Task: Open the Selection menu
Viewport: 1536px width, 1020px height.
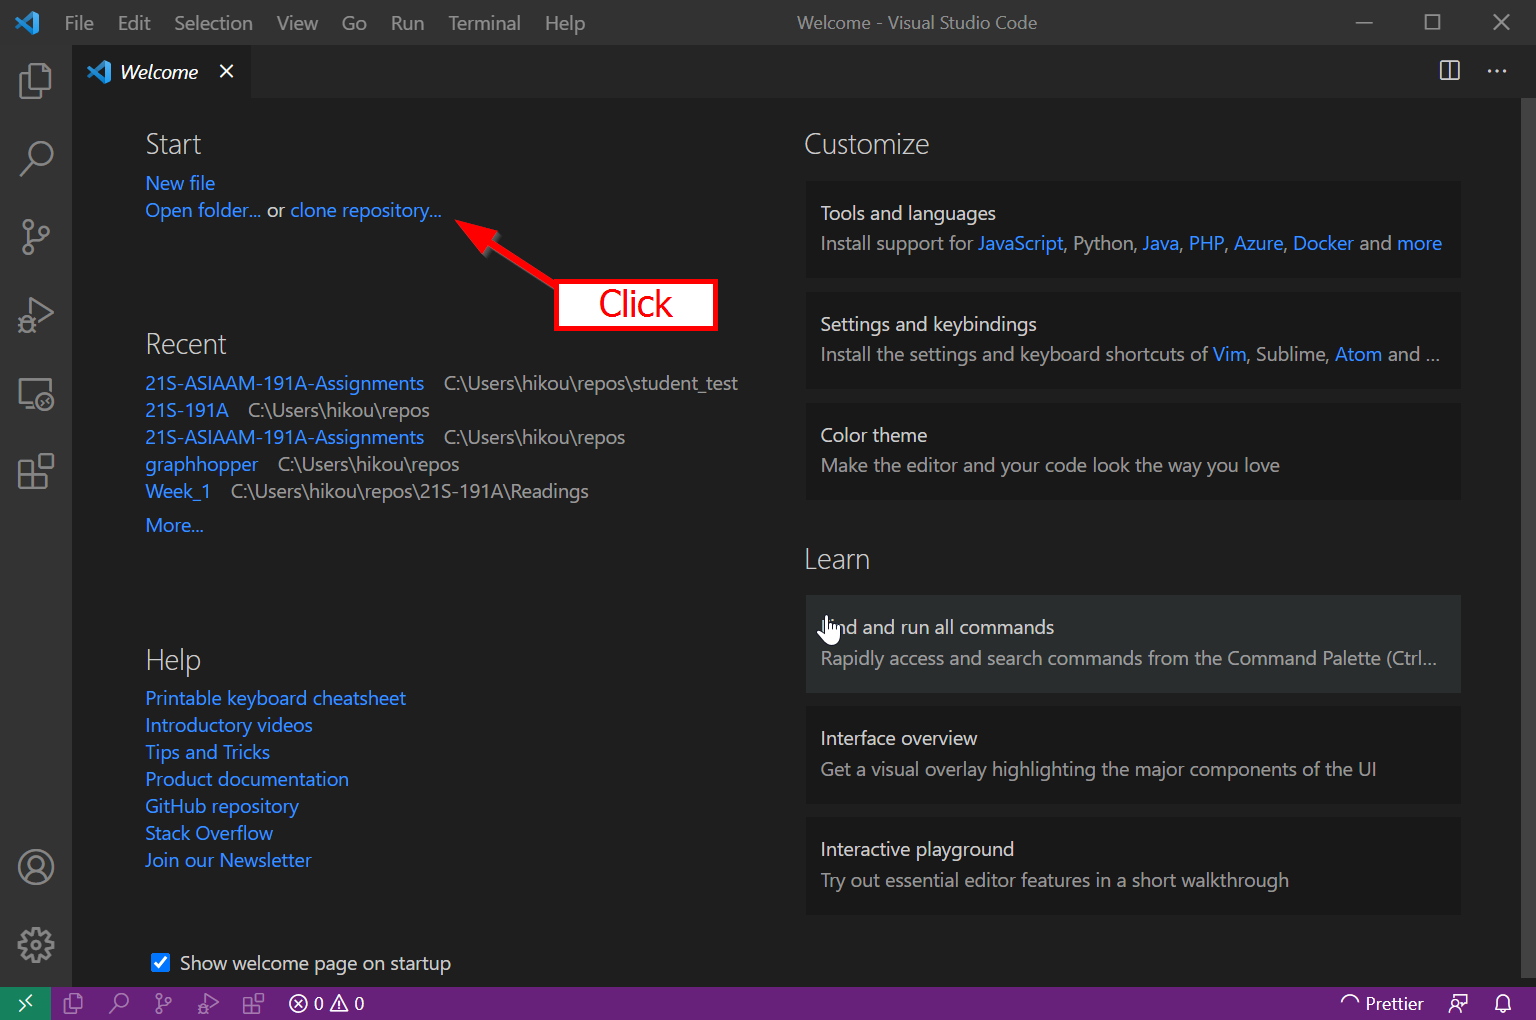Action: pyautogui.click(x=213, y=23)
